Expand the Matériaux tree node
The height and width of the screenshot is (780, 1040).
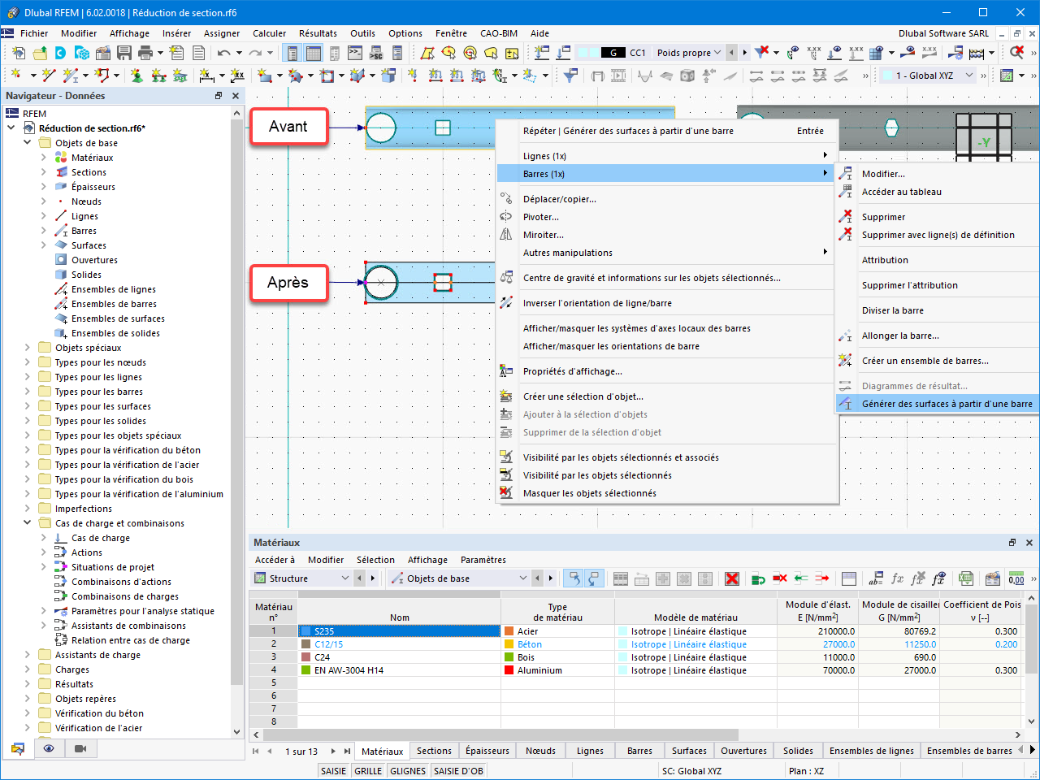[44, 157]
